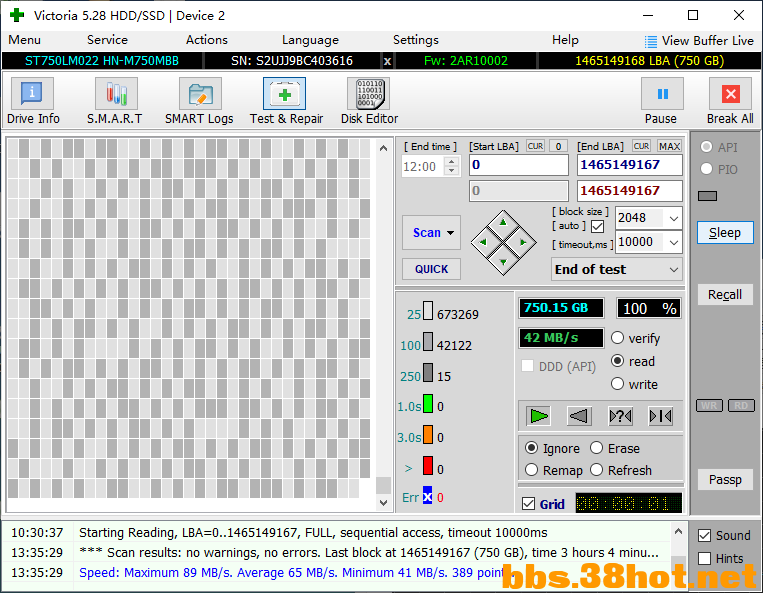This screenshot has height=593, width=763.
Task: Expand the timeout 10000 dropdown
Action: coord(674,242)
